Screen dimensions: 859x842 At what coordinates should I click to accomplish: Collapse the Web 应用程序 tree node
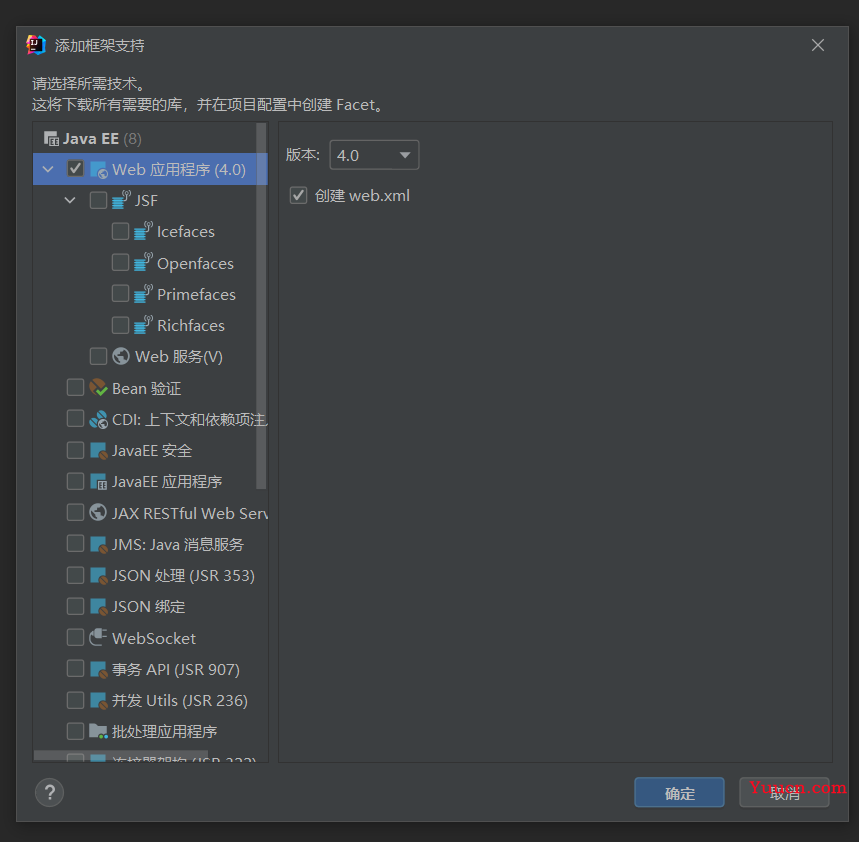tap(48, 169)
